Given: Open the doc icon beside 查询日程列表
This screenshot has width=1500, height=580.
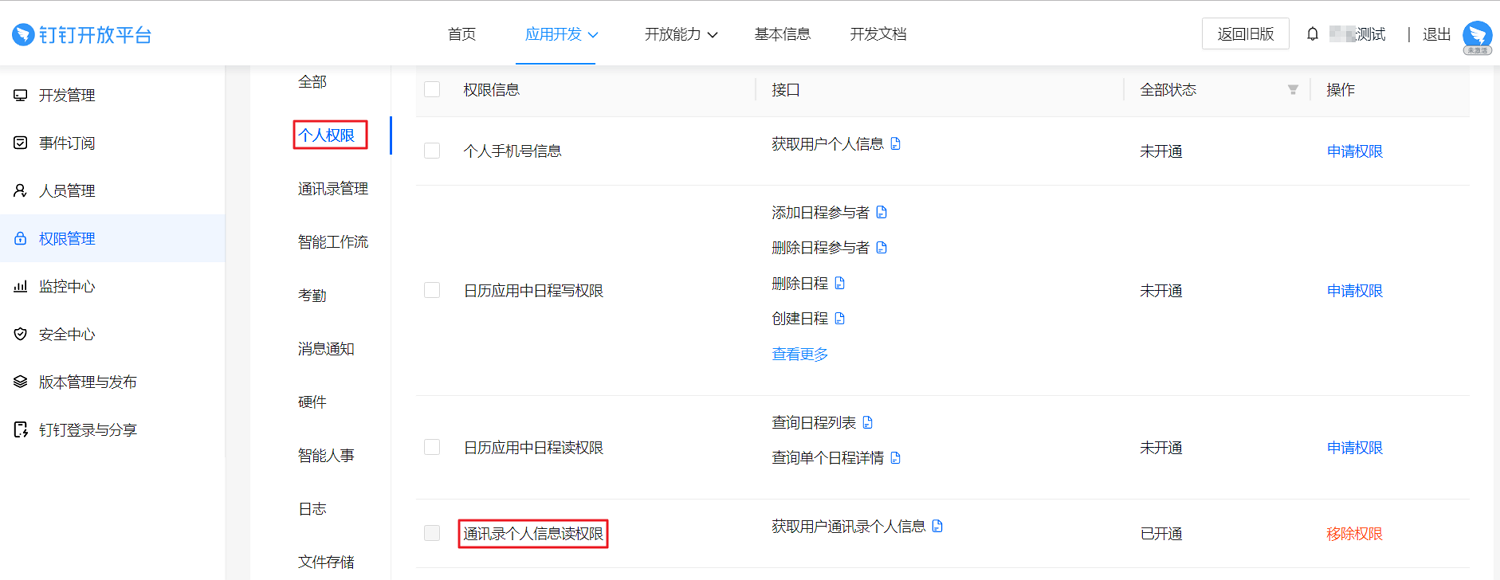Looking at the screenshot, I should point(867,423).
